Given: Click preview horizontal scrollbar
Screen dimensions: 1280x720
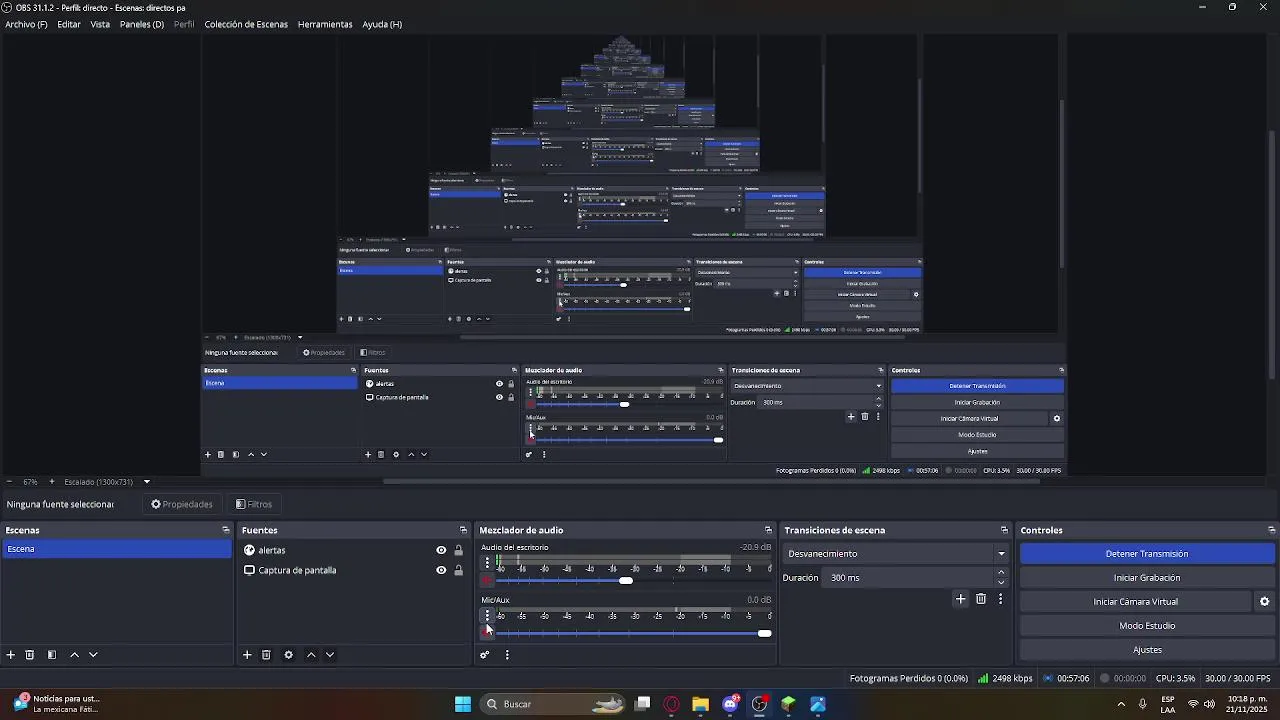Looking at the screenshot, I should (711, 481).
